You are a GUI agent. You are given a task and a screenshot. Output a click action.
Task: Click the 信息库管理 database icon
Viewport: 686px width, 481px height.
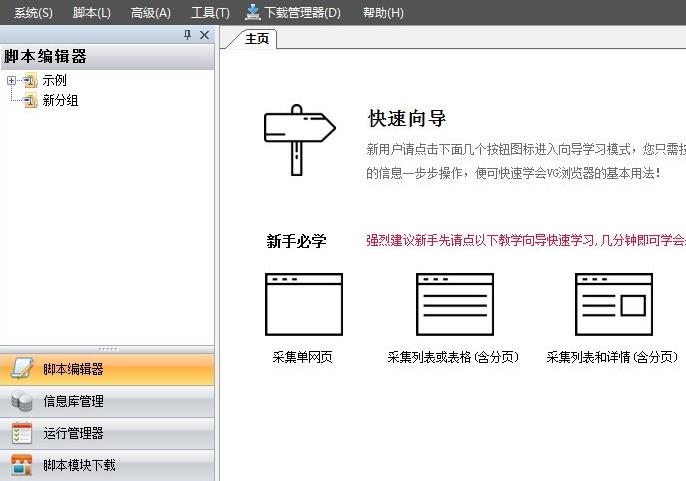point(21,402)
